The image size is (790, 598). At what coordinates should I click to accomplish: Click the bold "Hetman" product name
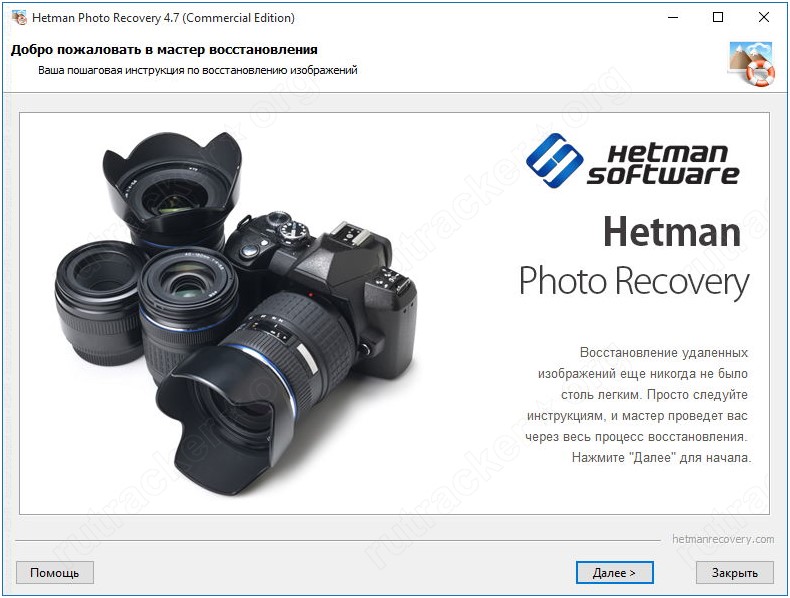click(673, 232)
